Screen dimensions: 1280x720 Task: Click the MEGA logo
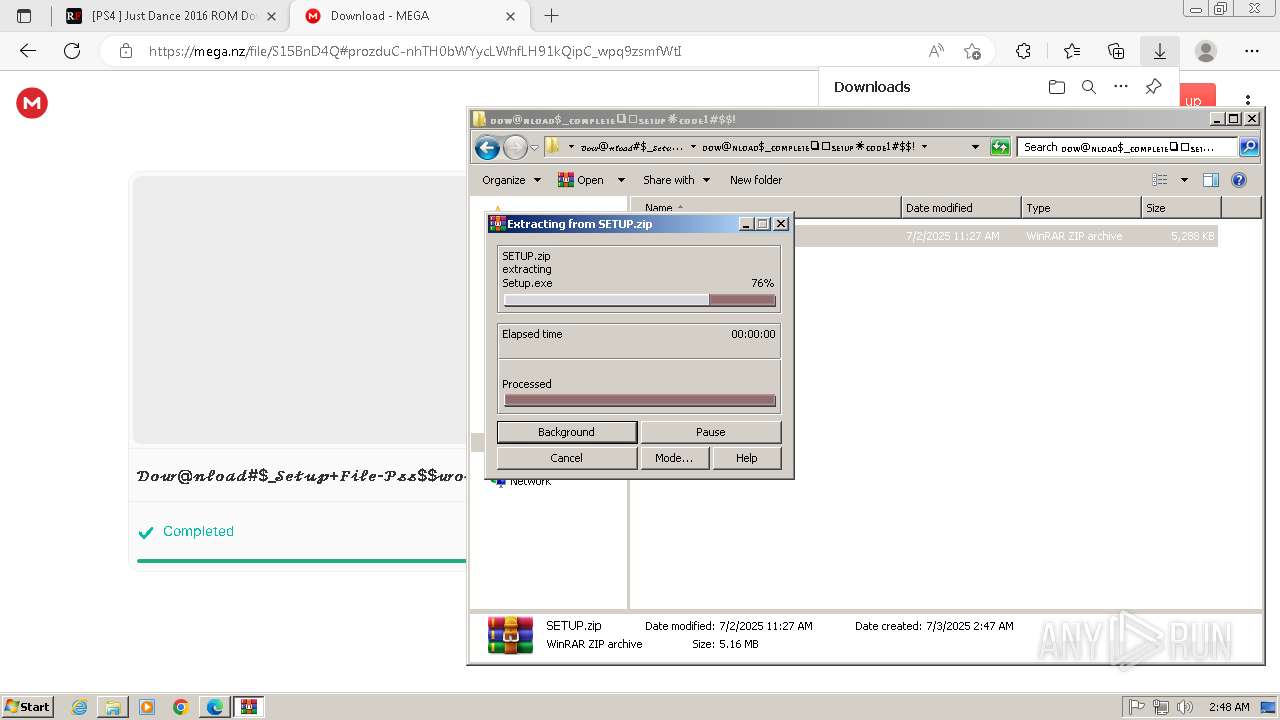point(32,103)
